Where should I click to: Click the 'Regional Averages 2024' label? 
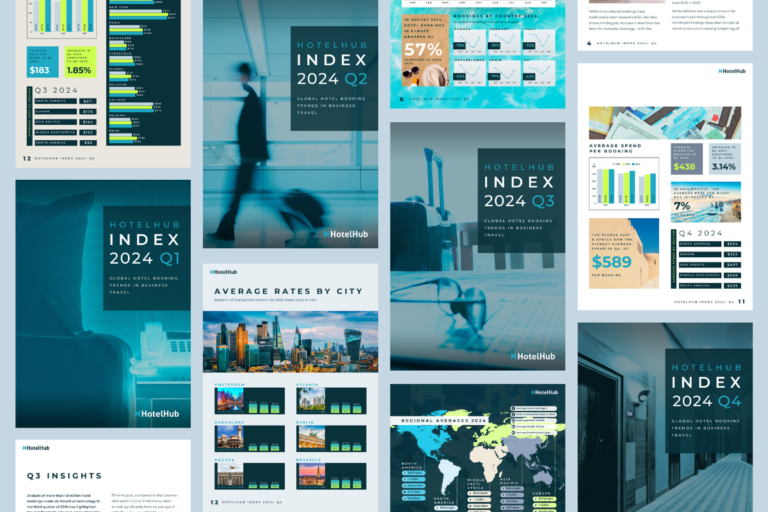[x=444, y=420]
